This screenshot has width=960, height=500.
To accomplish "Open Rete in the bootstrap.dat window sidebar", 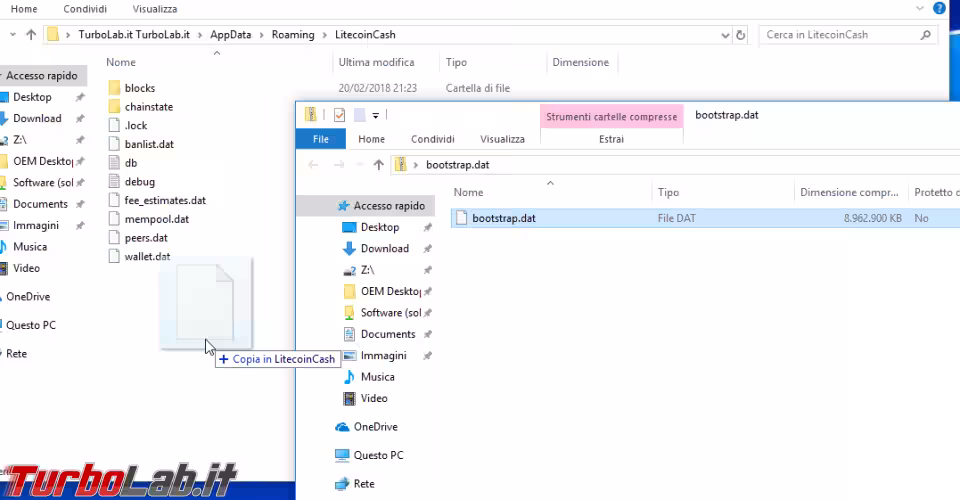I will [x=364, y=483].
